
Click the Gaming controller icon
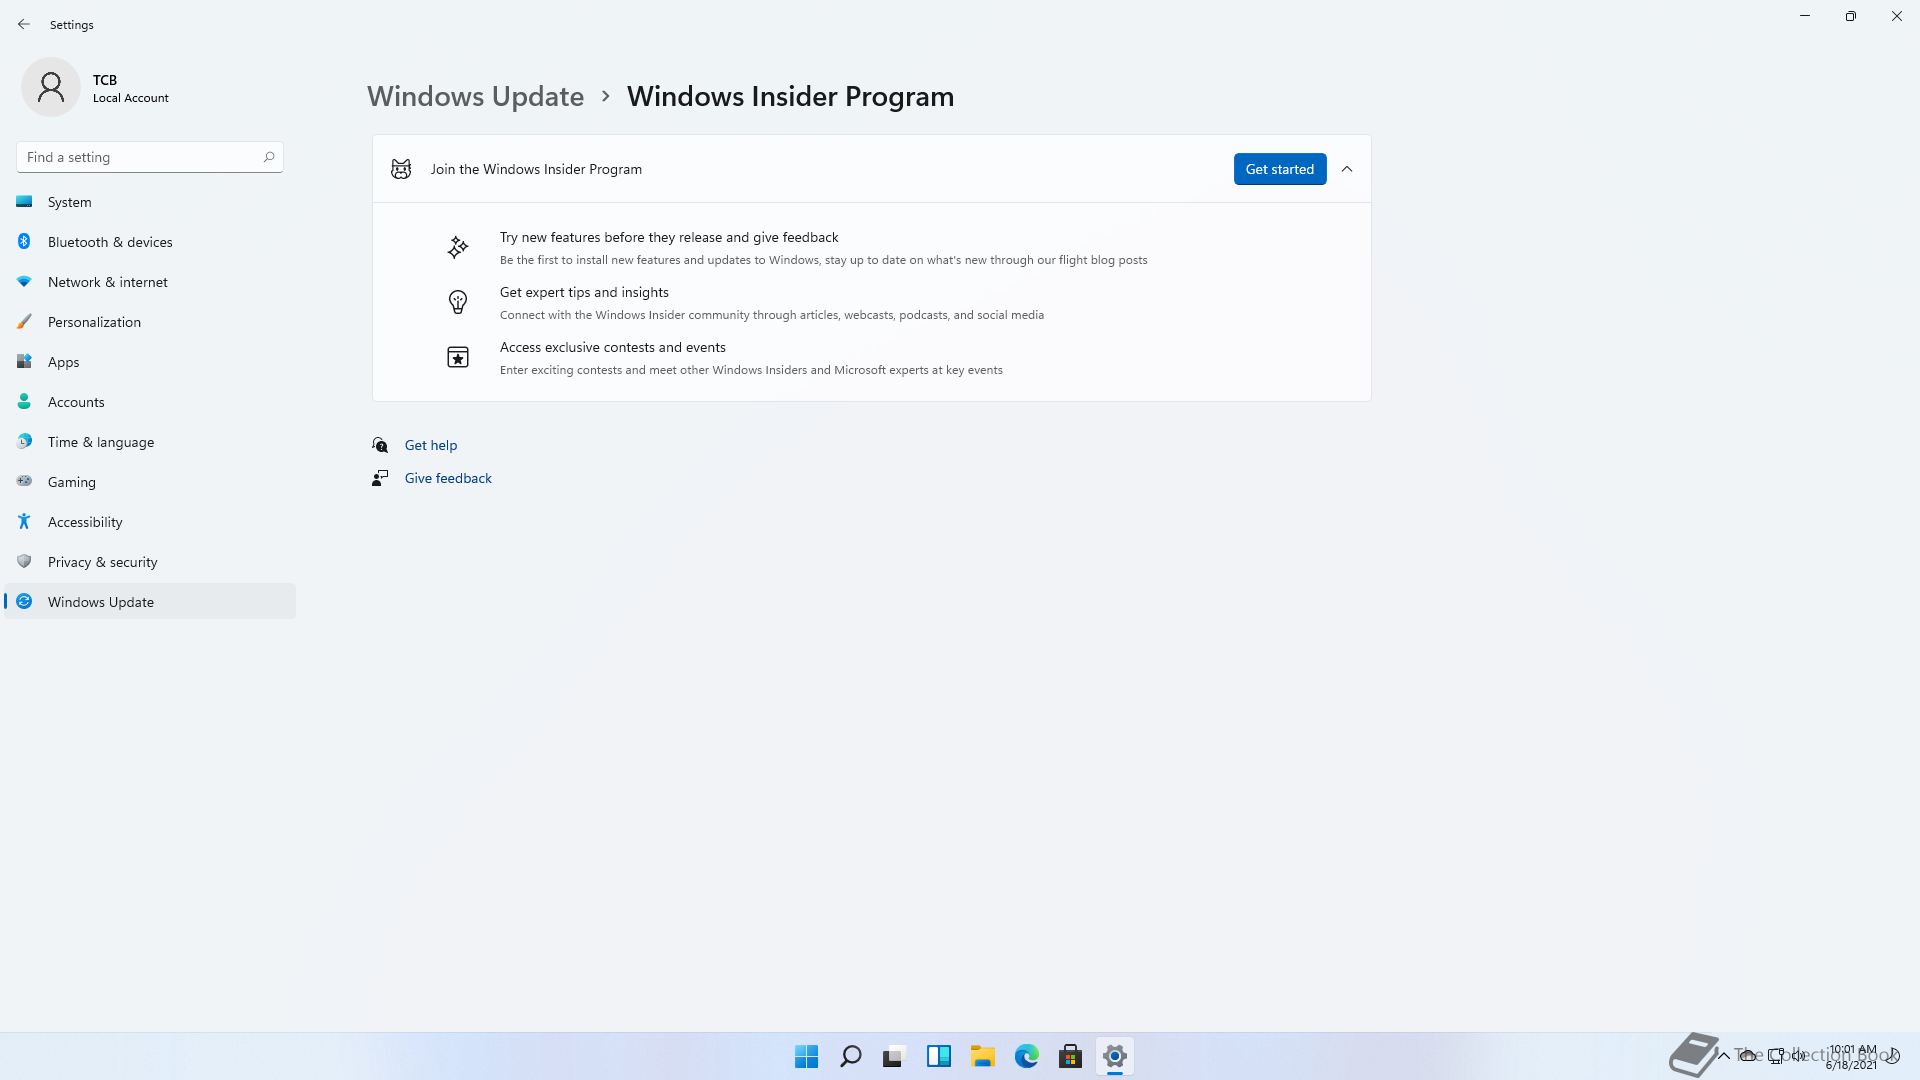click(x=24, y=481)
